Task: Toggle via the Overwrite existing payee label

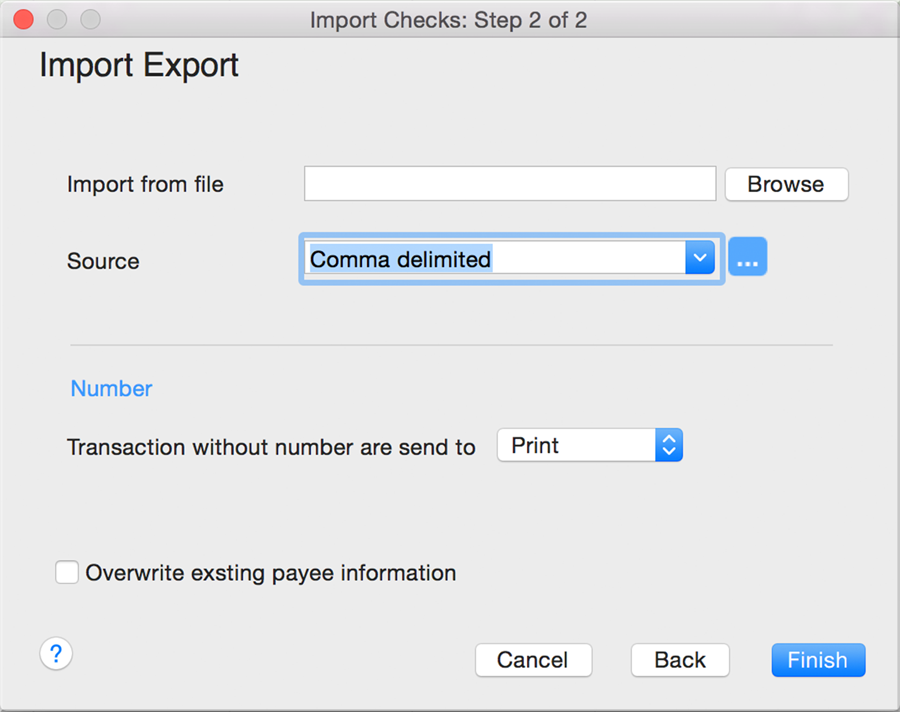Action: tap(271, 573)
